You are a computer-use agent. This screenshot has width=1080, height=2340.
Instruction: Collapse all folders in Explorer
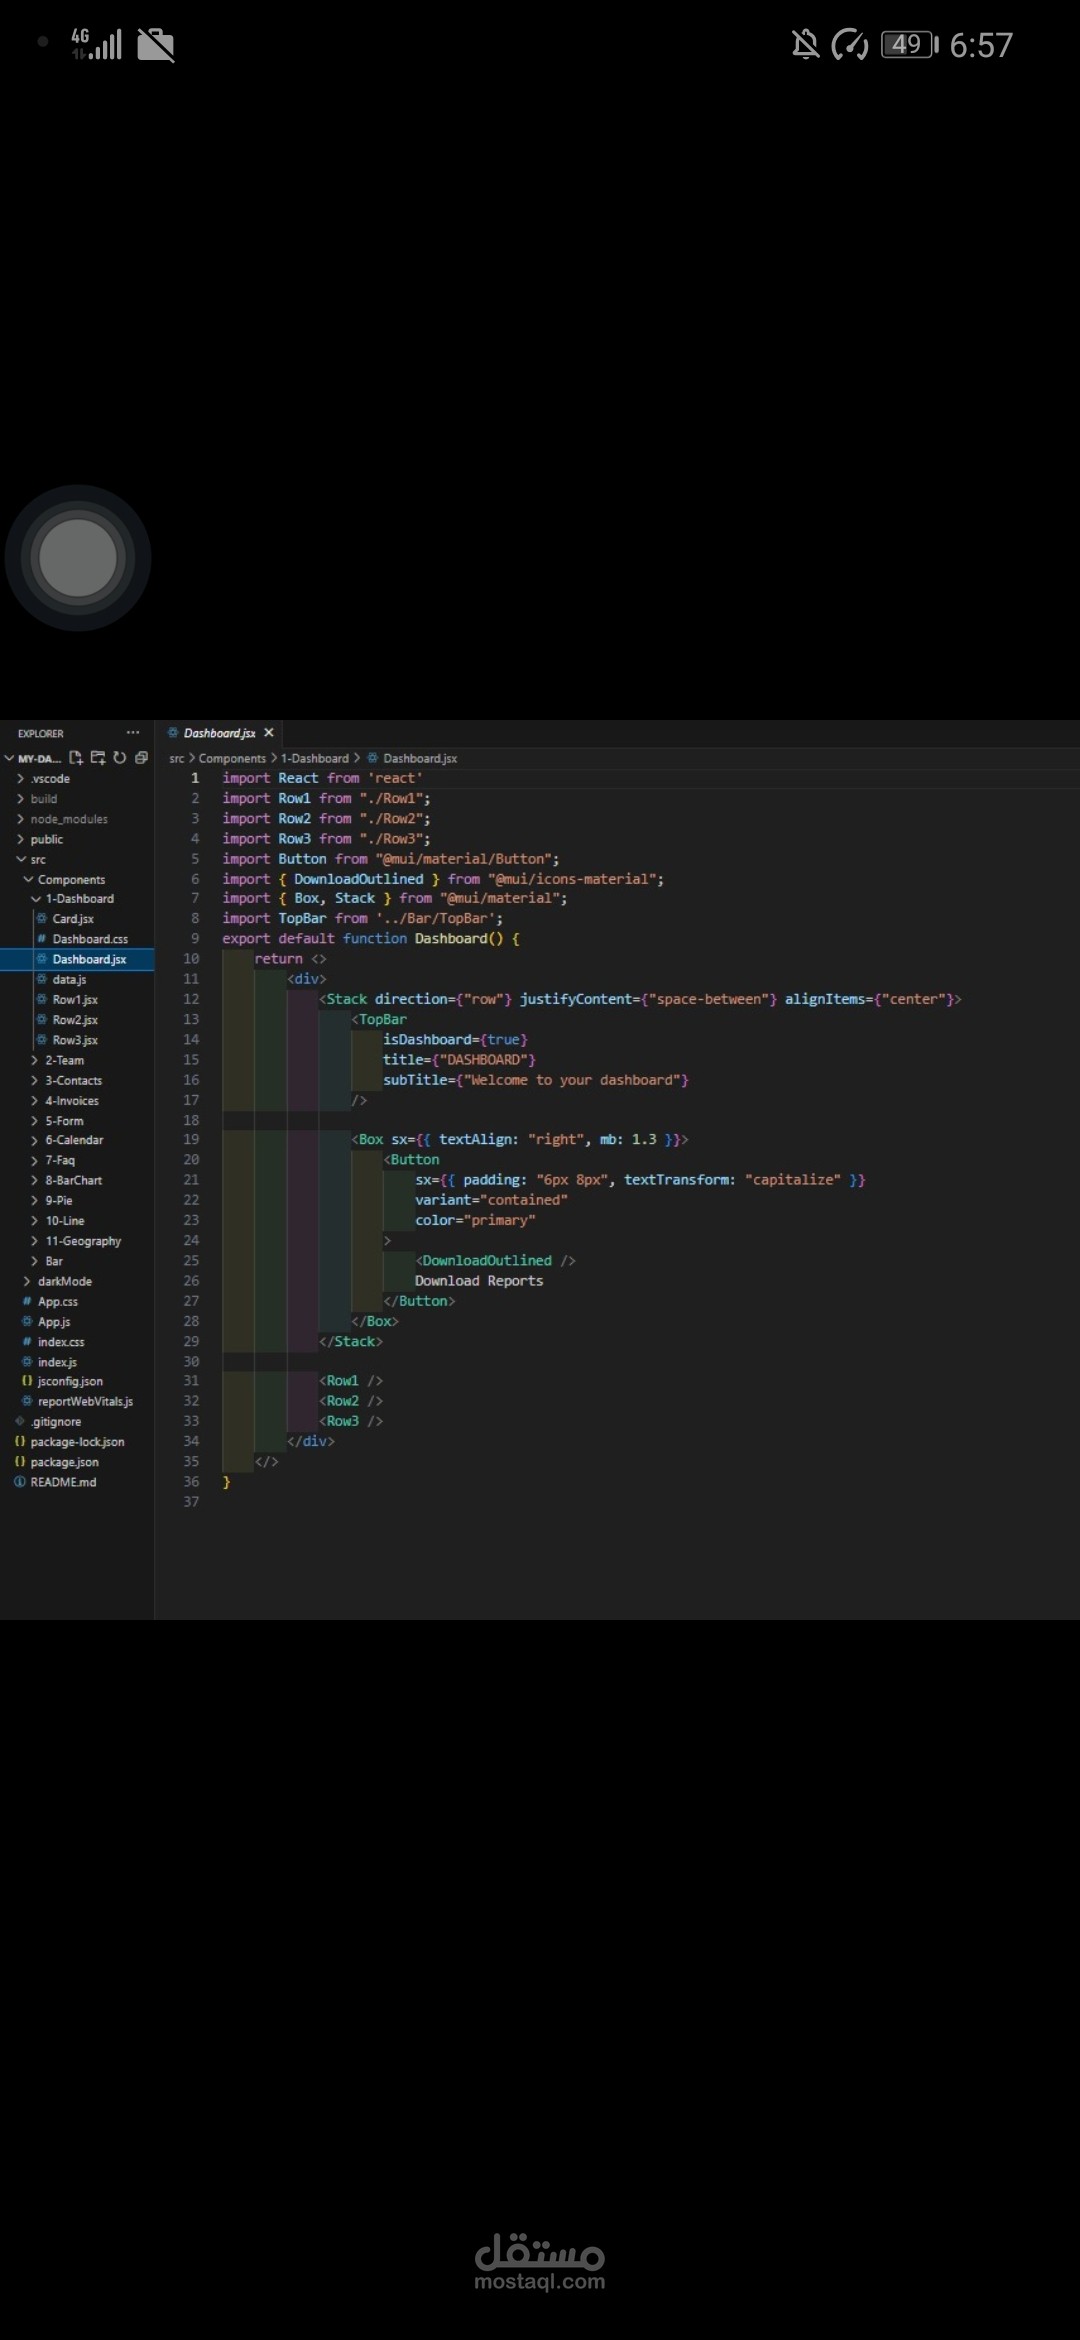coord(141,758)
